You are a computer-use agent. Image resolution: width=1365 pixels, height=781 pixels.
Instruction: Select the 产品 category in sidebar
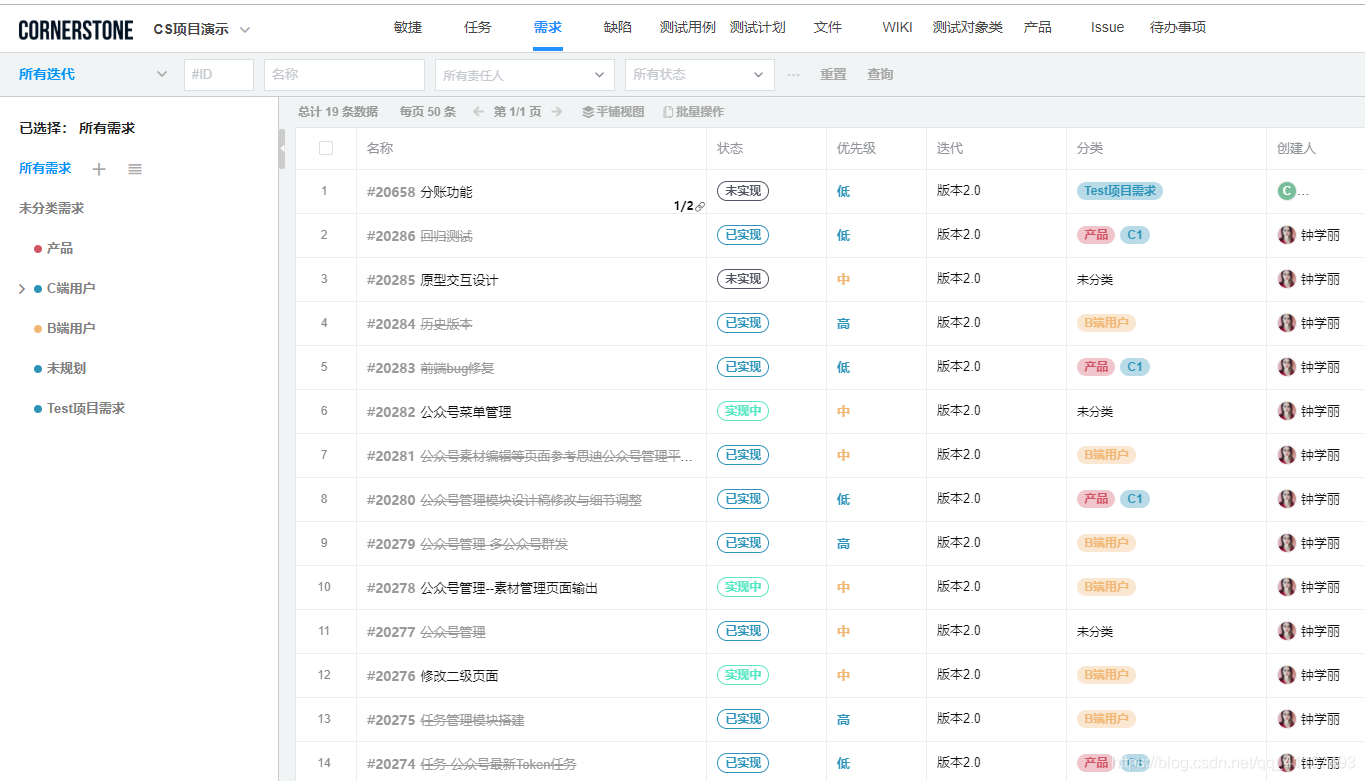[x=60, y=248]
